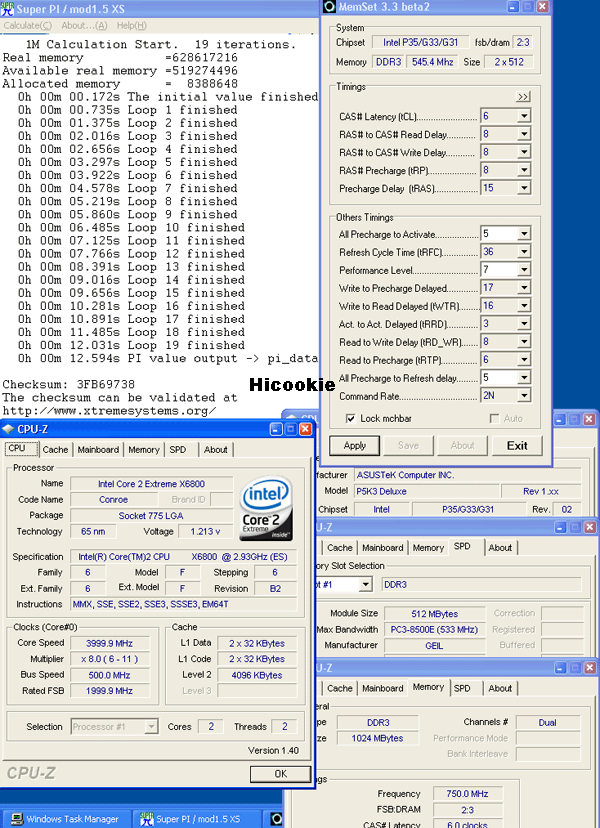Click the MemSet memory speed 545.4 Mhz
The width and height of the screenshot is (600, 828).
[x=433, y=62]
